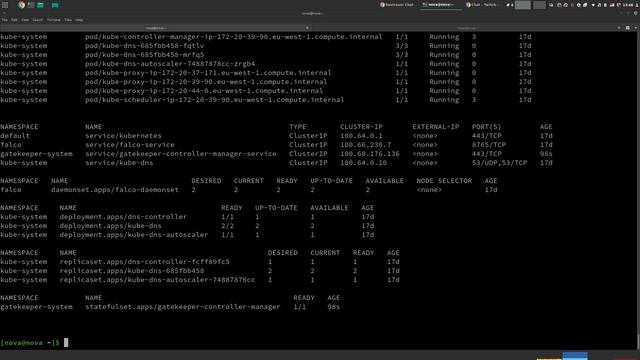Open the Edit menu
This screenshot has height=360, width=640.
pyautogui.click(x=14, y=20)
